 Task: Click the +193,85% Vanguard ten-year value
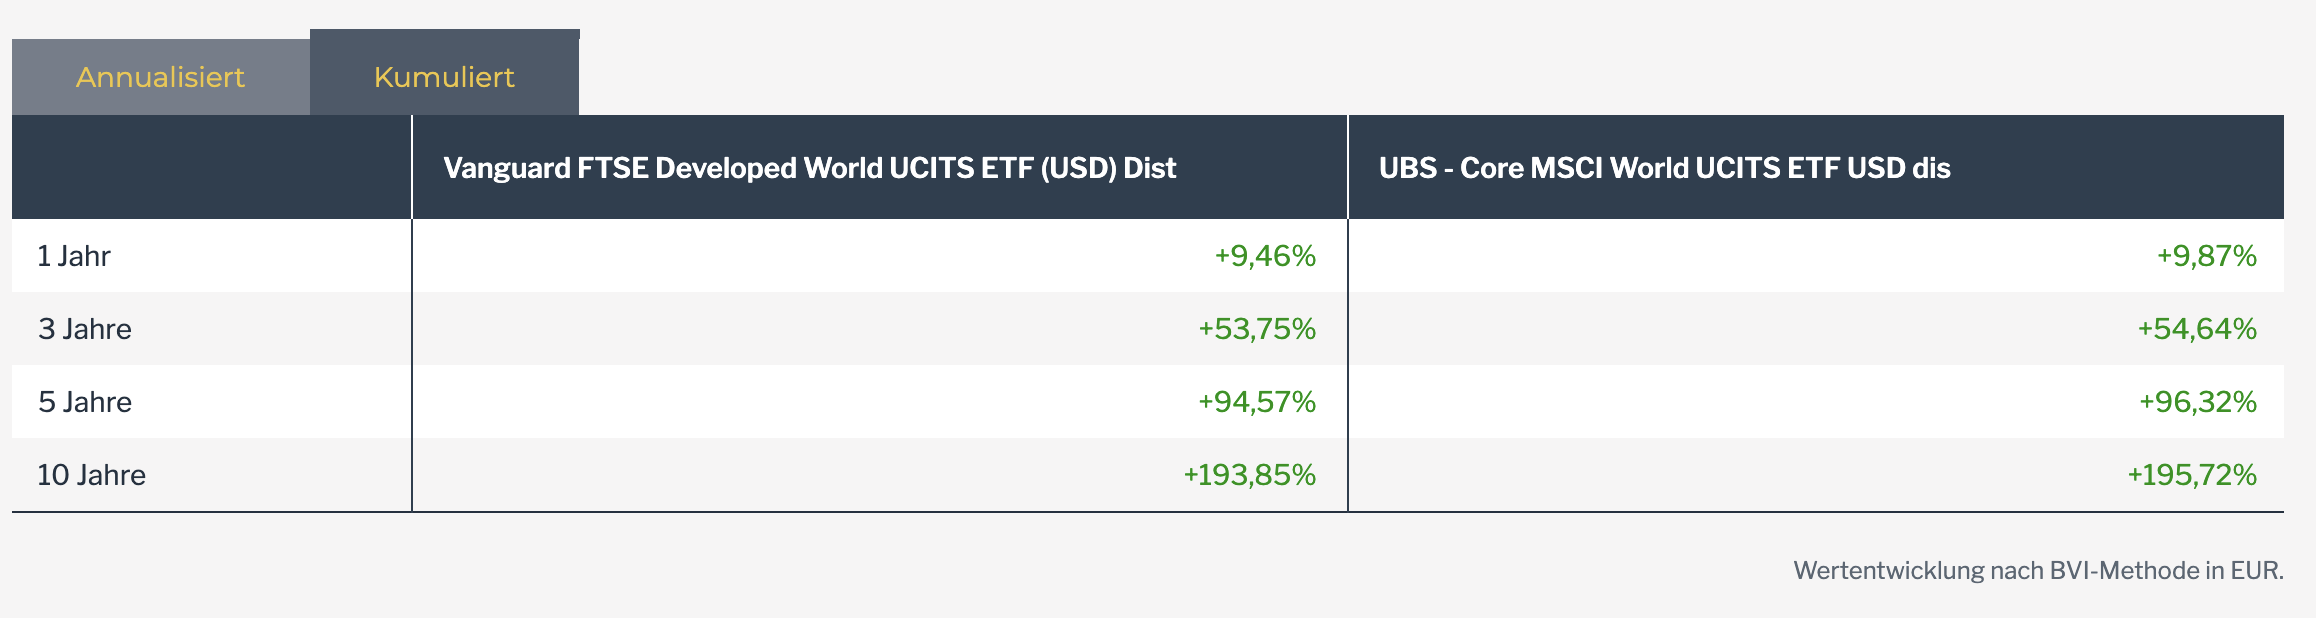point(1249,475)
